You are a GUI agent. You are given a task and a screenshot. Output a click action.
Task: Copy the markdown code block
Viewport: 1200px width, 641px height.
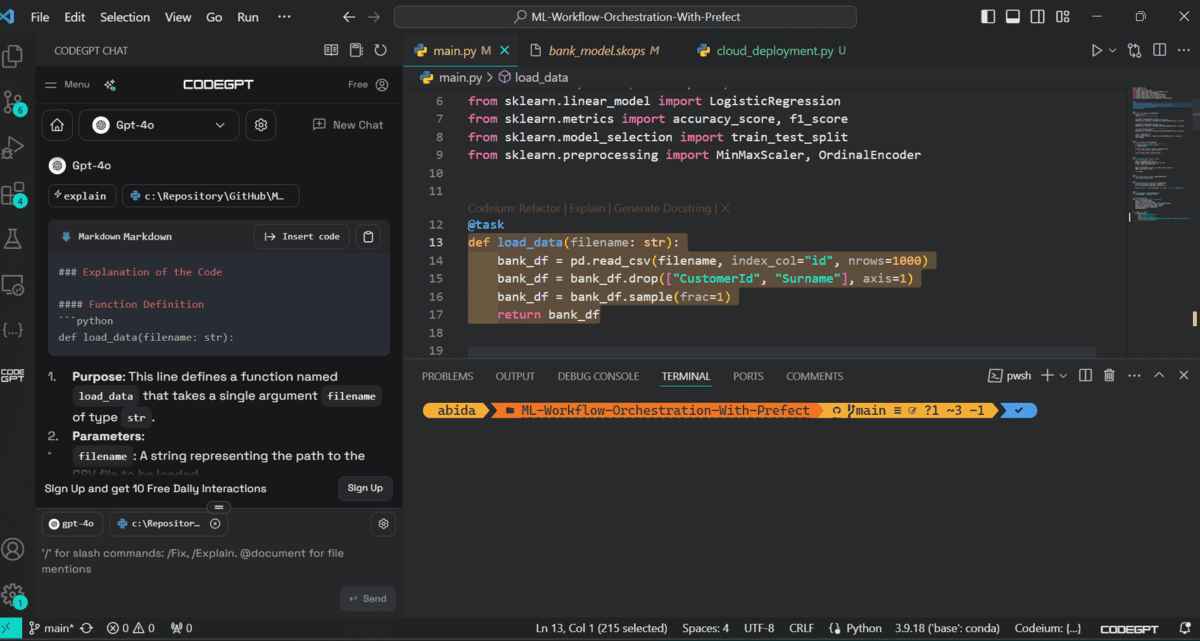(369, 237)
